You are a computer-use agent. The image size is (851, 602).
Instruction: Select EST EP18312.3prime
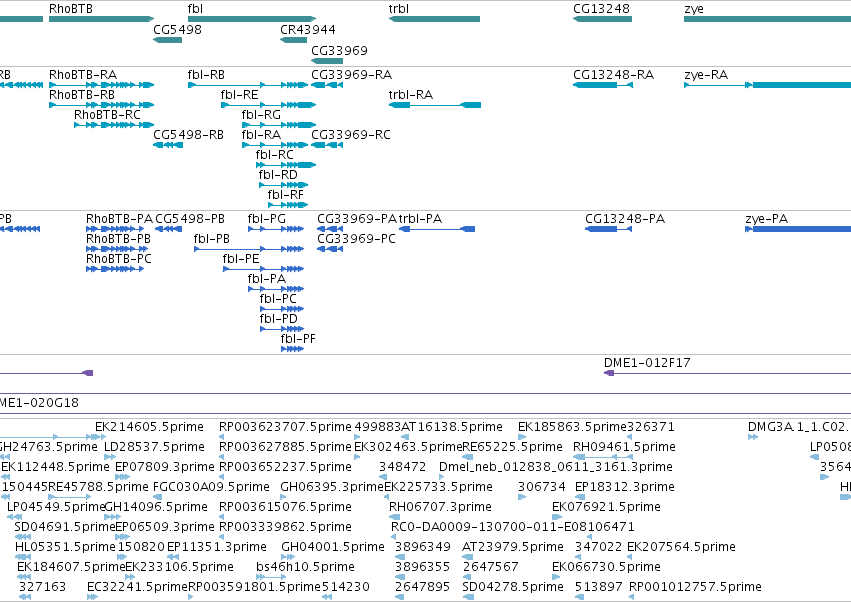click(x=625, y=487)
